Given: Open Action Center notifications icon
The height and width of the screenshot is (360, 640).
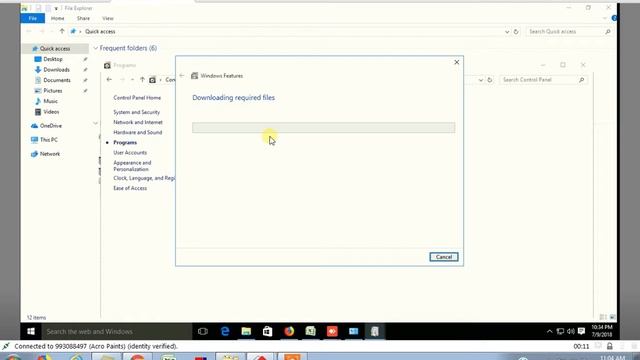Looking at the screenshot, I should point(581,331).
